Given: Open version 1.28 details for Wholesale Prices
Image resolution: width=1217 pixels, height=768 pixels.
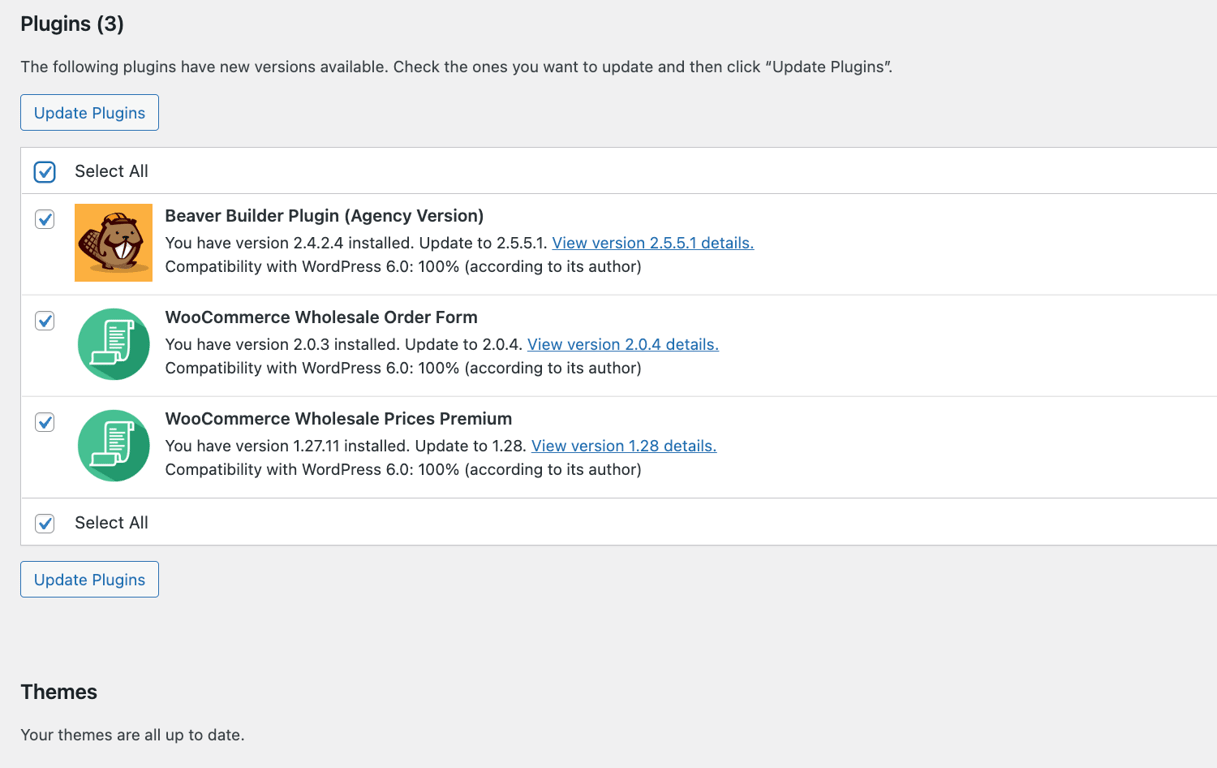Looking at the screenshot, I should click(x=623, y=445).
